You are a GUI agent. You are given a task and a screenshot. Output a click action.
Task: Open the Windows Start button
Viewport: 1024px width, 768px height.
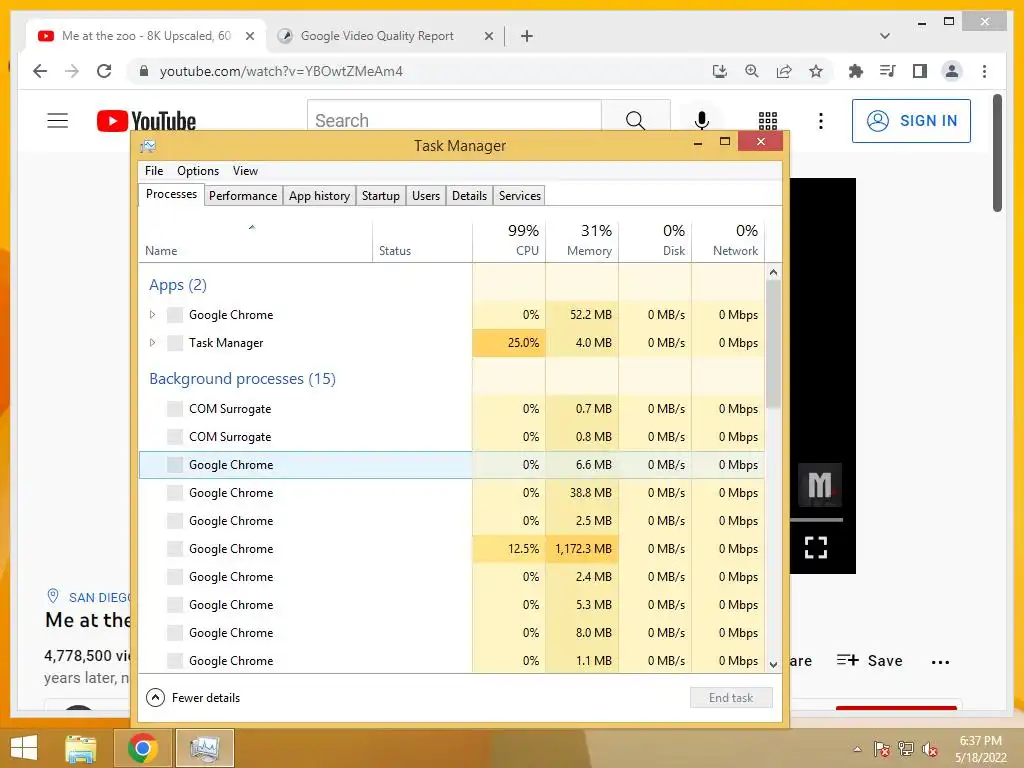(24, 748)
